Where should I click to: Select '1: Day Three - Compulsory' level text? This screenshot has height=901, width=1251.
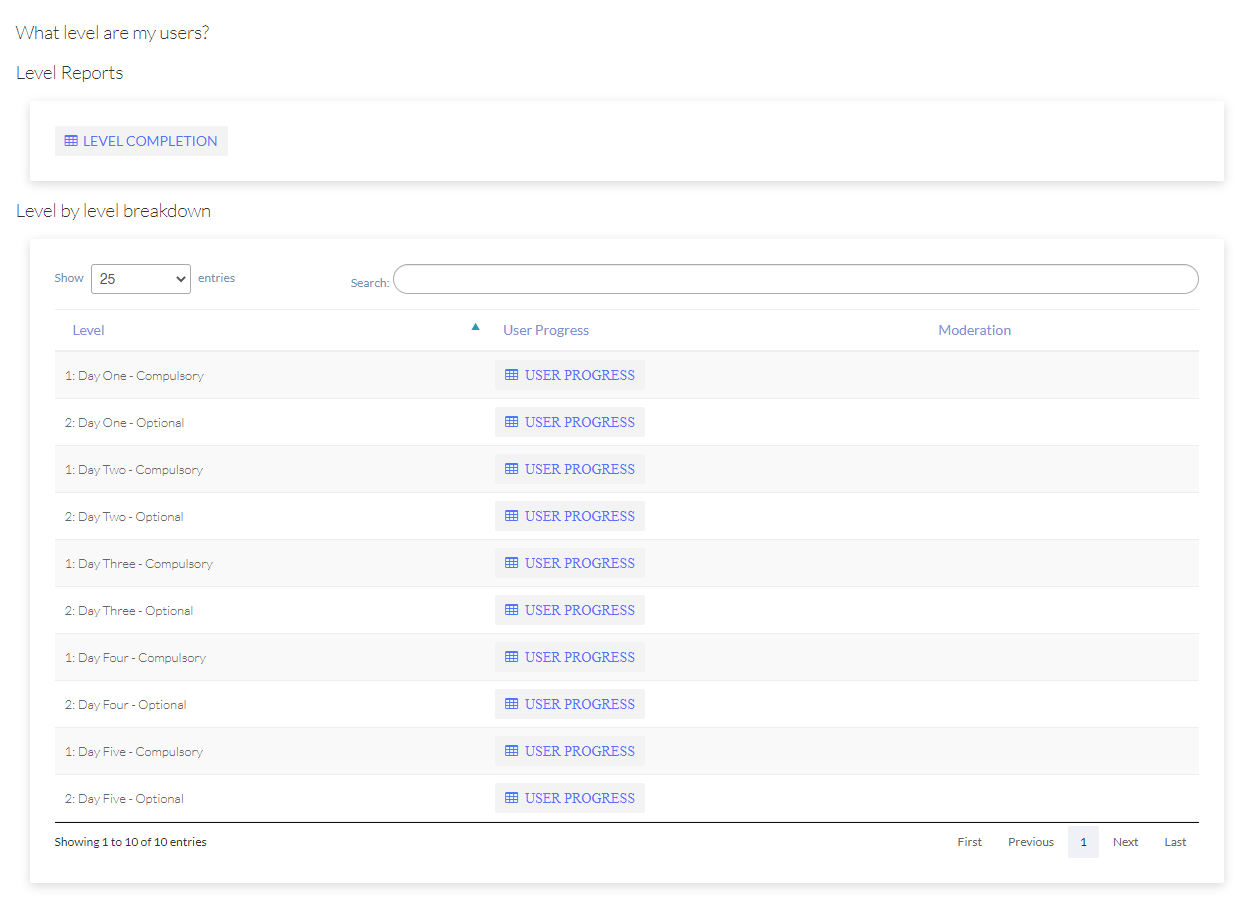click(x=139, y=564)
